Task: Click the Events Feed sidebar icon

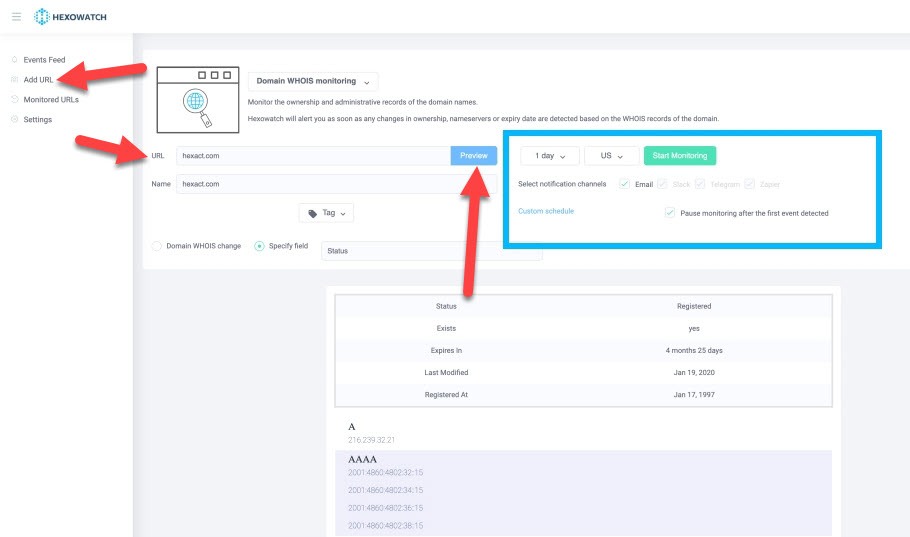Action: point(15,60)
